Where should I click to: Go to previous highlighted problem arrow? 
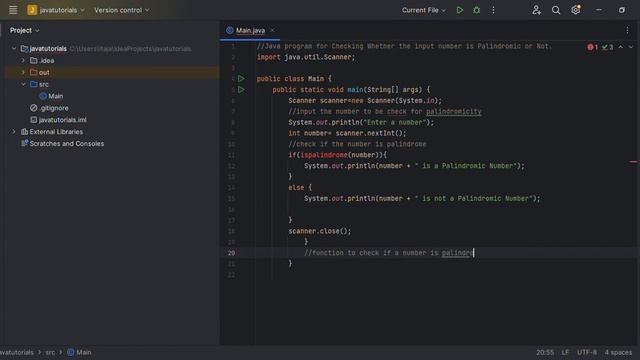tap(620, 47)
